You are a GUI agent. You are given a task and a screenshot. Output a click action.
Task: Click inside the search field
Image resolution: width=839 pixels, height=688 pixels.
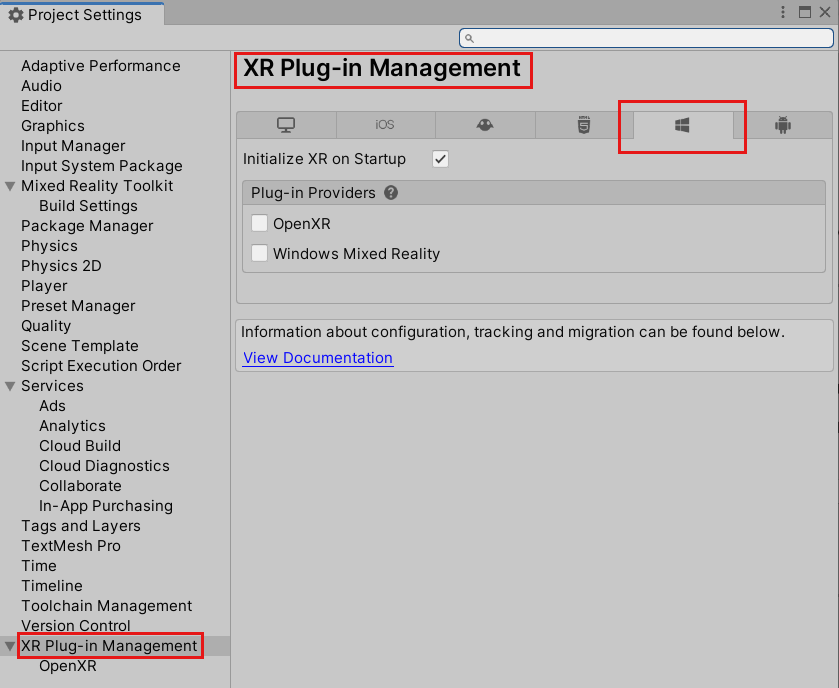coord(645,38)
